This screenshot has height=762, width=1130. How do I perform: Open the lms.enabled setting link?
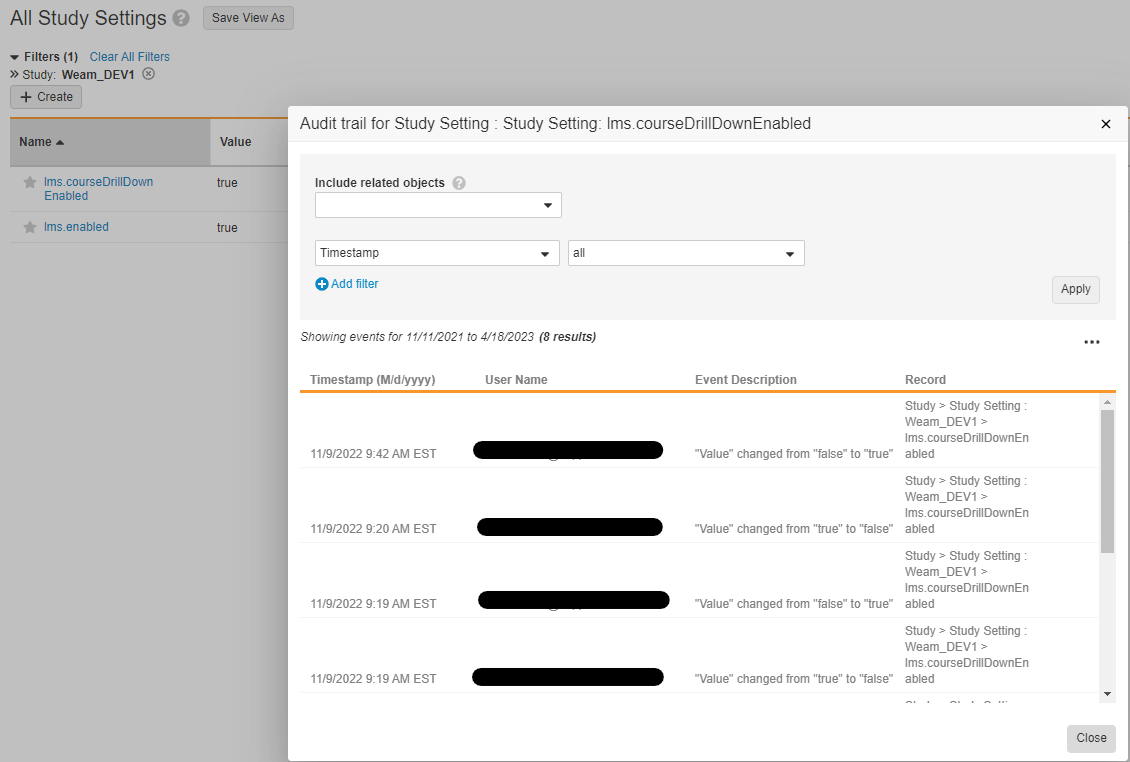76,227
